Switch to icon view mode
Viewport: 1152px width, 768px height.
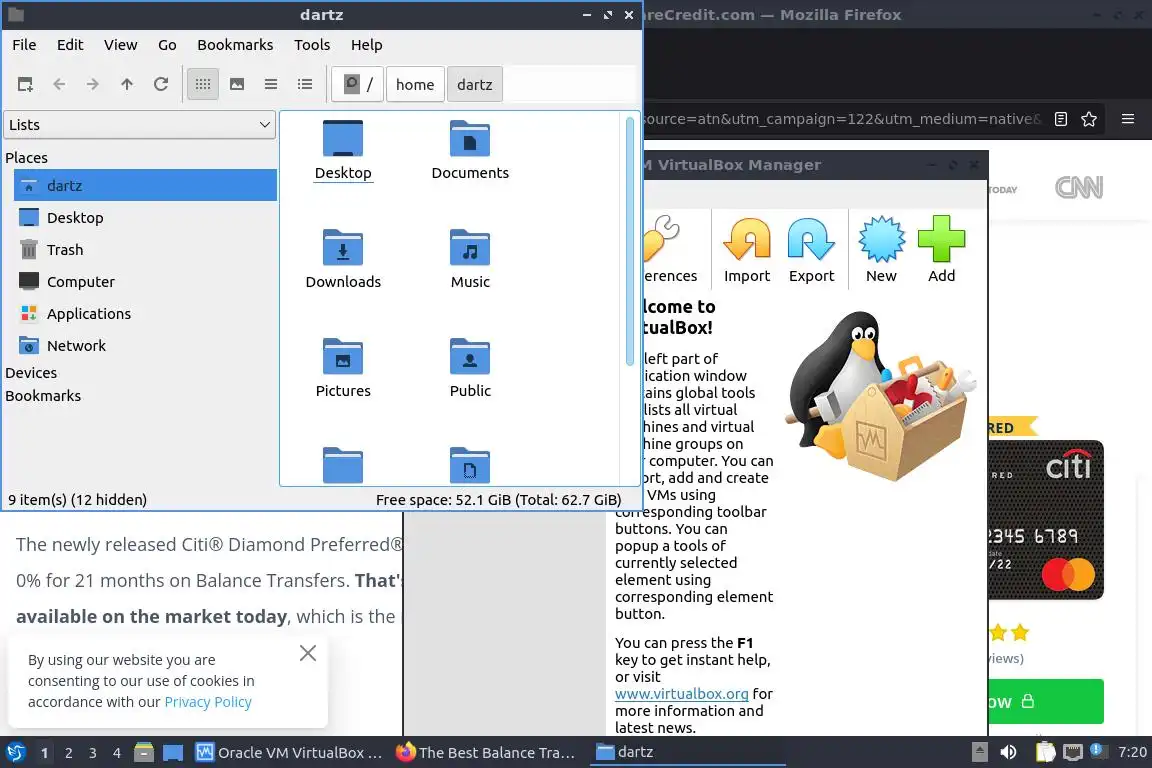(203, 85)
